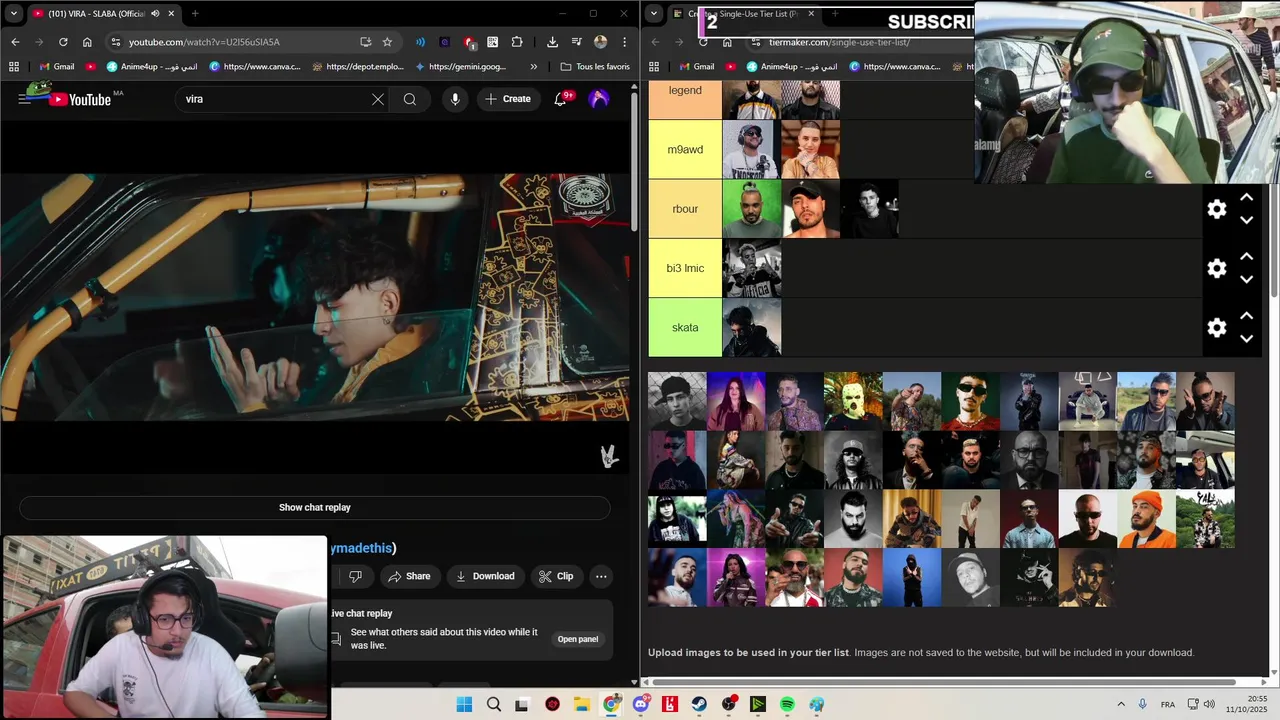Reload the YouTube tab
Image resolution: width=1280 pixels, height=720 pixels.
[x=63, y=42]
